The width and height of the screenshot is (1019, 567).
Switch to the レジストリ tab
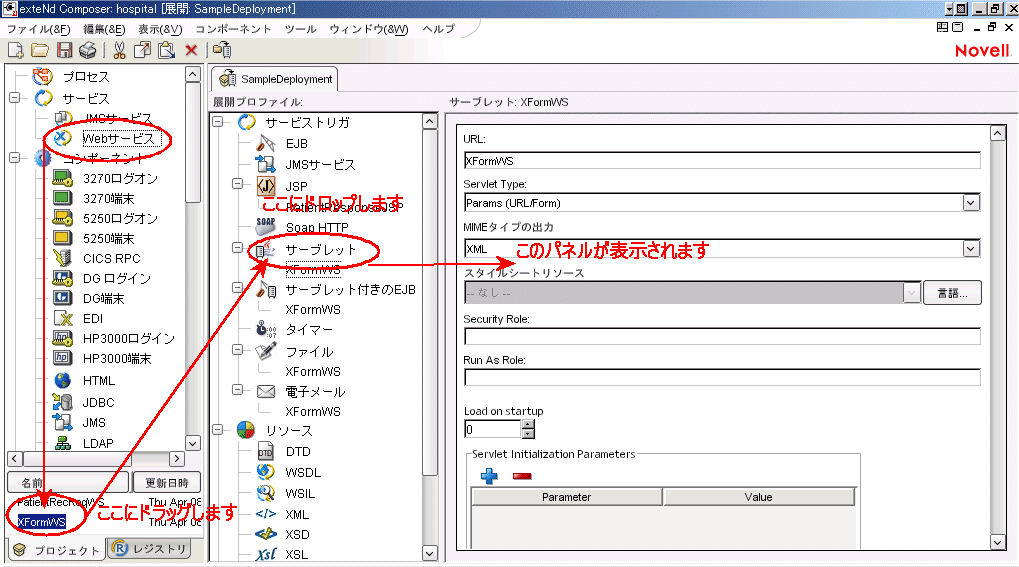click(x=151, y=549)
